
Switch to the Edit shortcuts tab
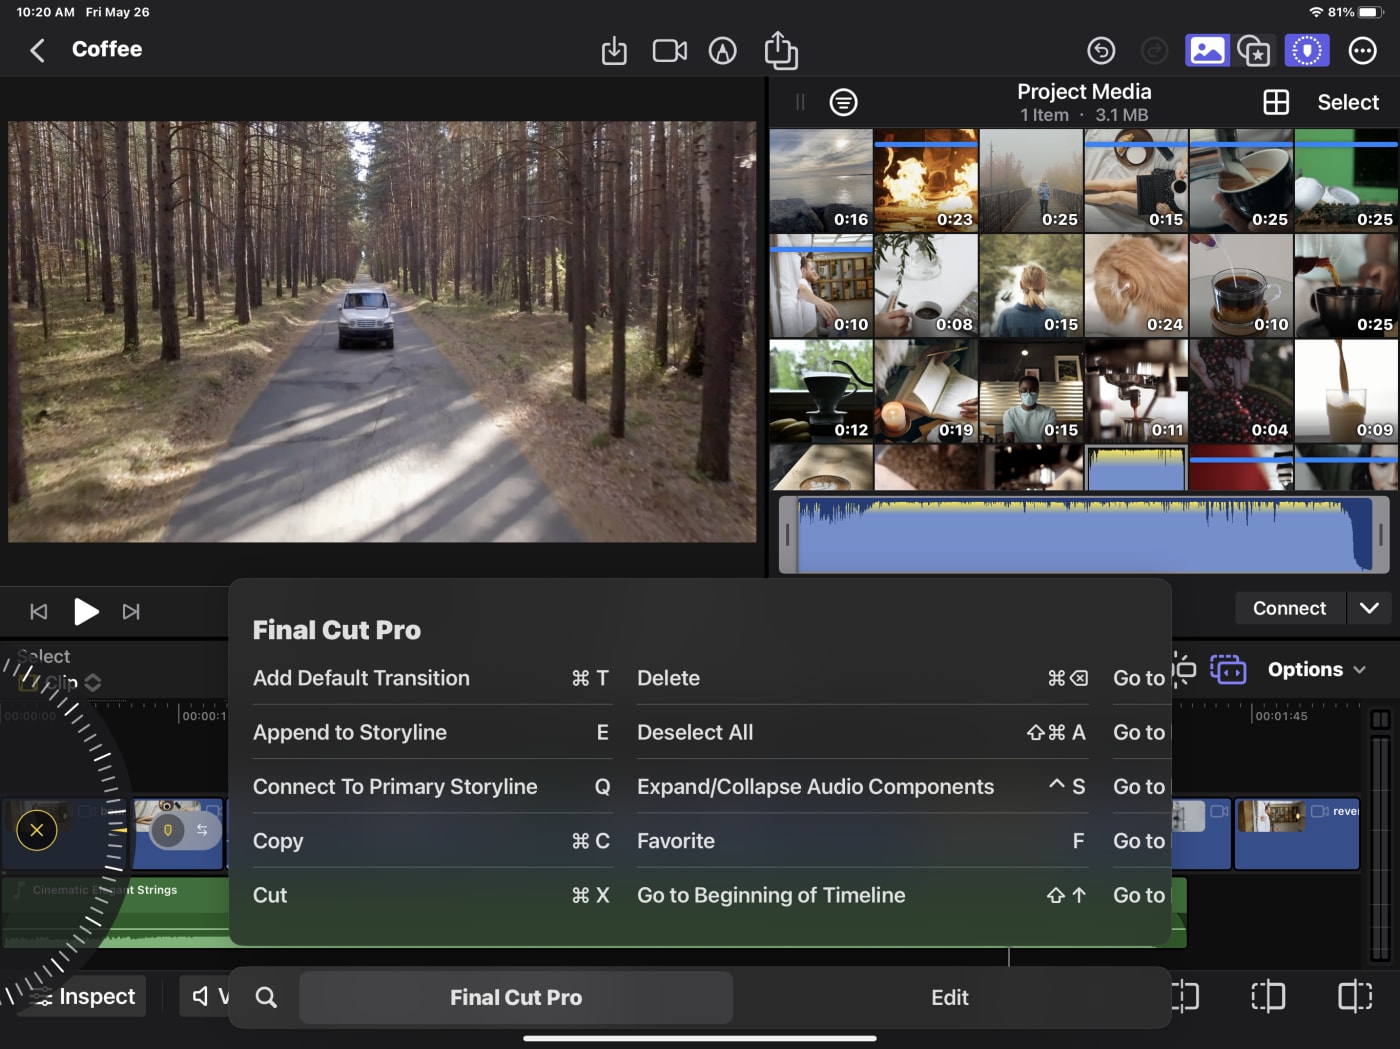coord(949,997)
